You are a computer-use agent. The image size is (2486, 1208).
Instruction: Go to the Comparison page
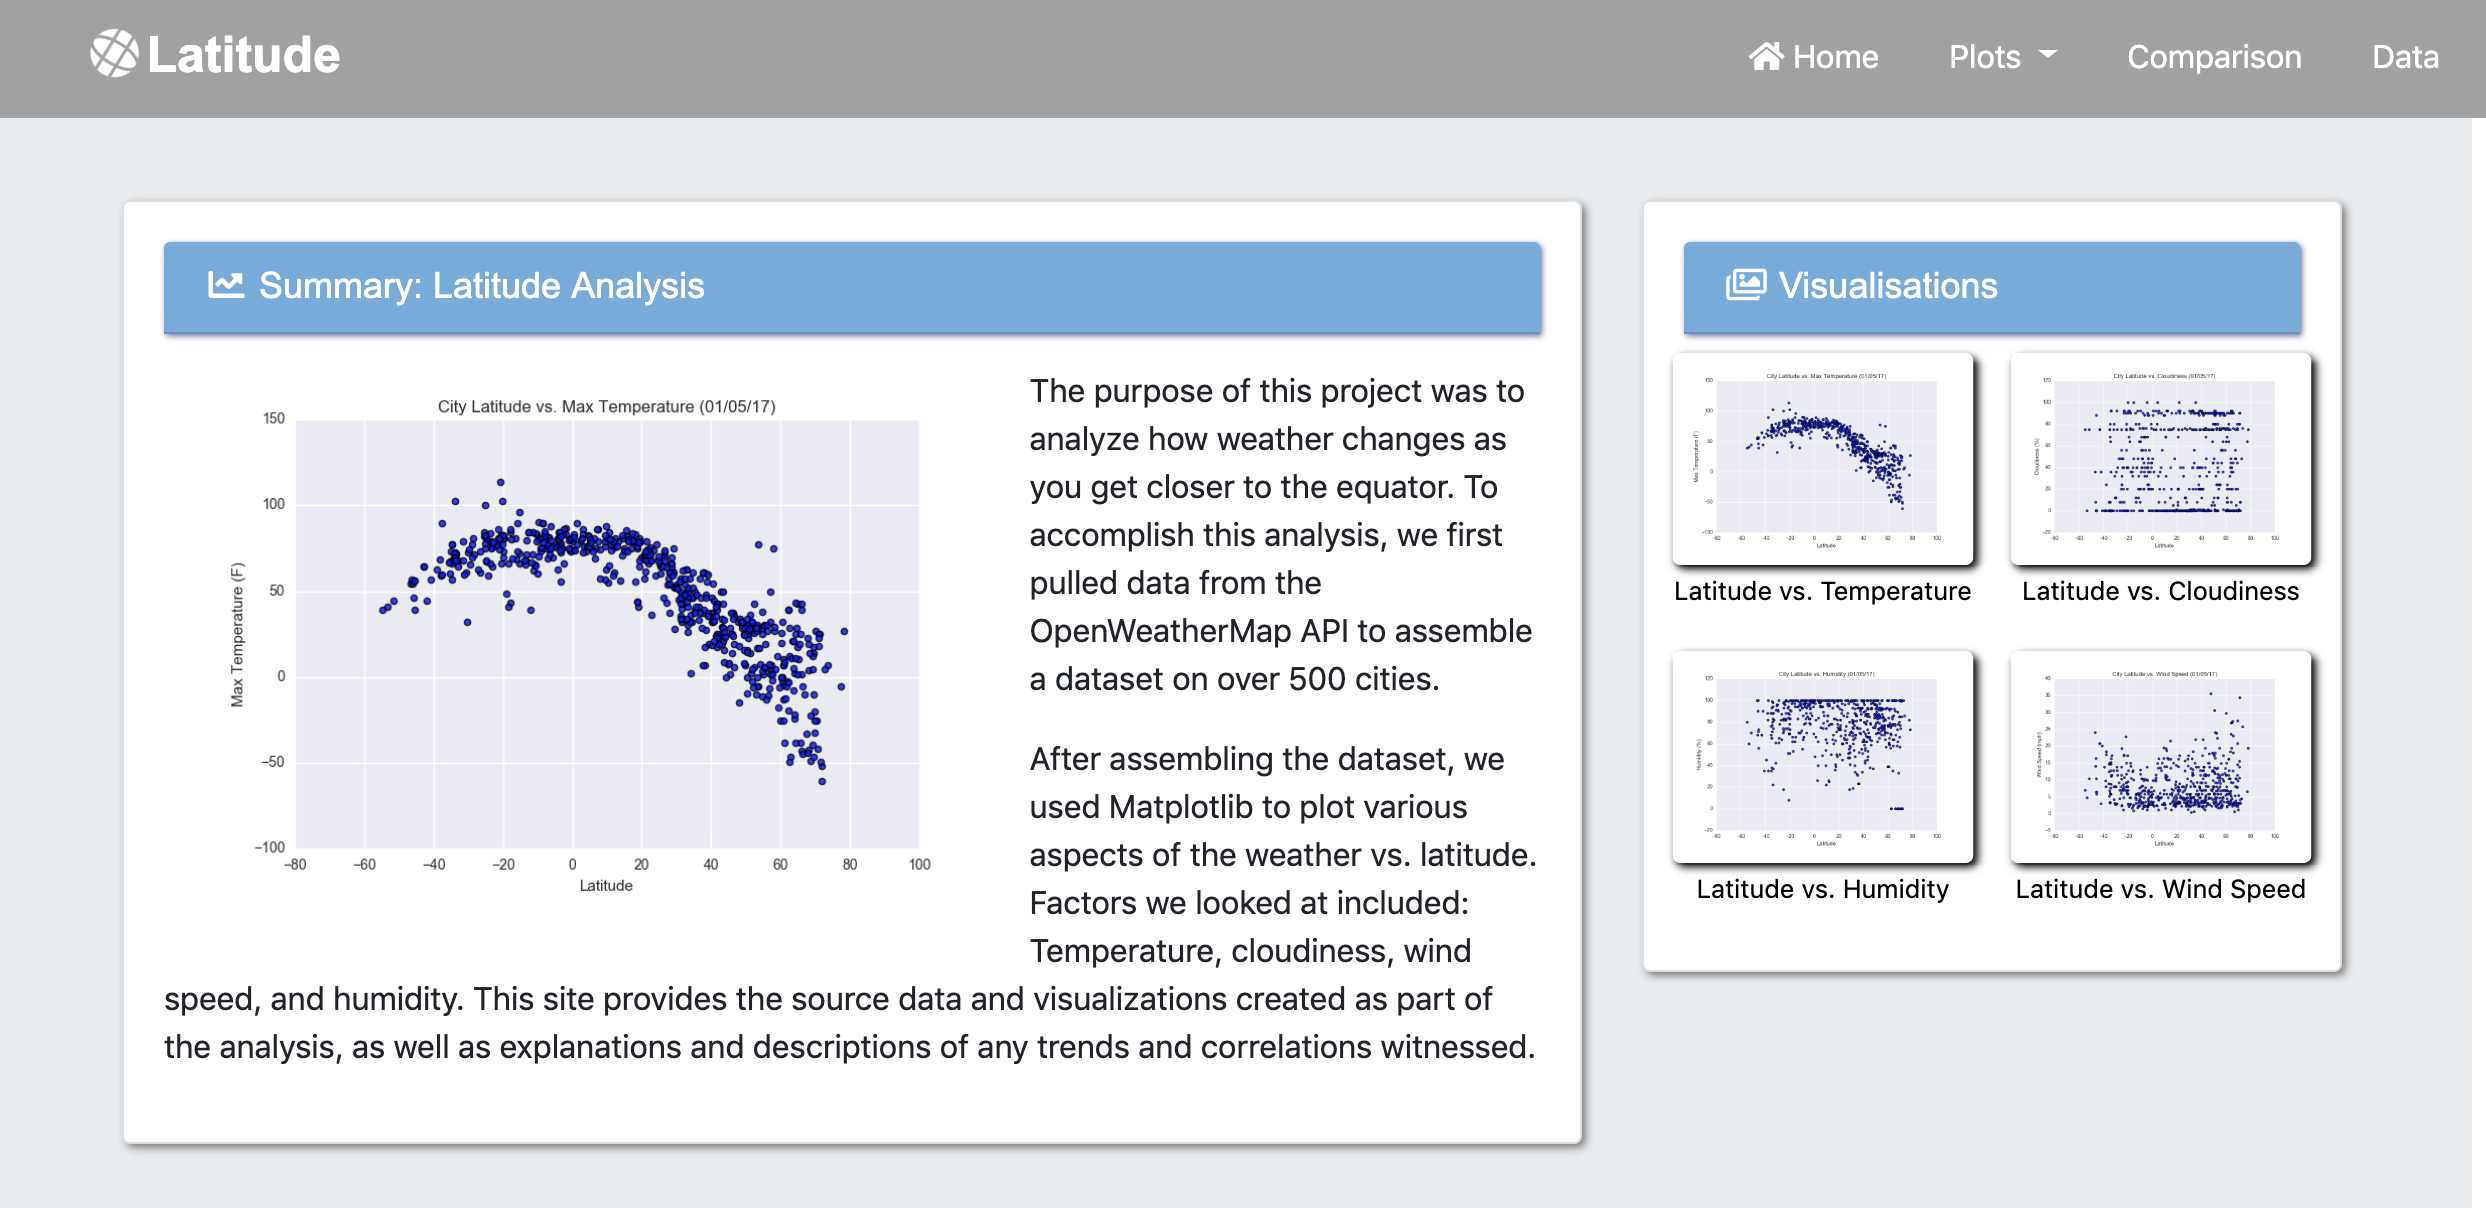click(x=2214, y=57)
